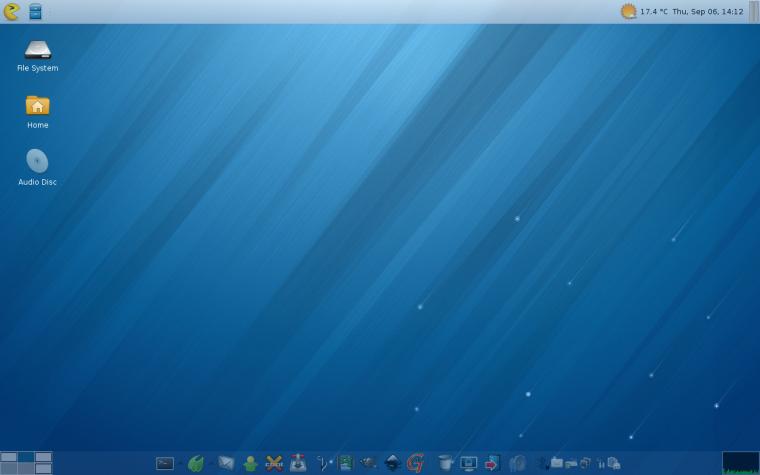This screenshot has width=760, height=475.
Task: Launch the GIMP icon in the dock
Action: pyautogui.click(x=368, y=463)
